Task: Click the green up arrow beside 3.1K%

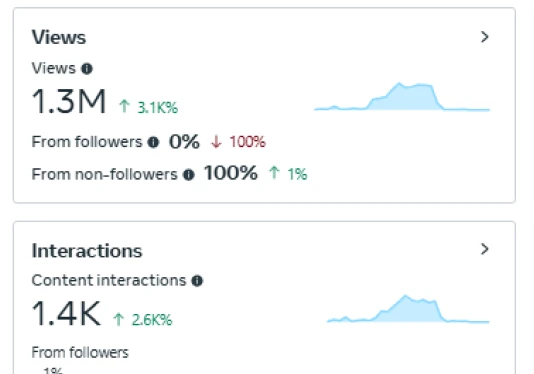Action: [x=124, y=106]
